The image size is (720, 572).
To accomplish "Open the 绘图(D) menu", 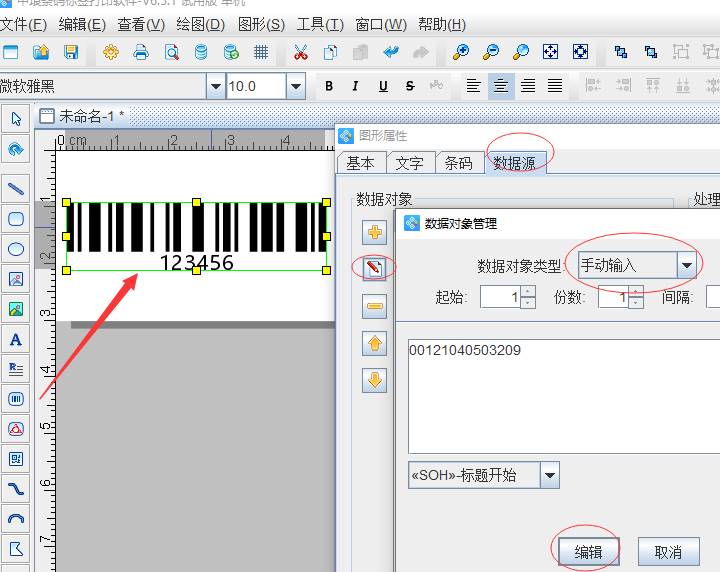I will point(201,24).
